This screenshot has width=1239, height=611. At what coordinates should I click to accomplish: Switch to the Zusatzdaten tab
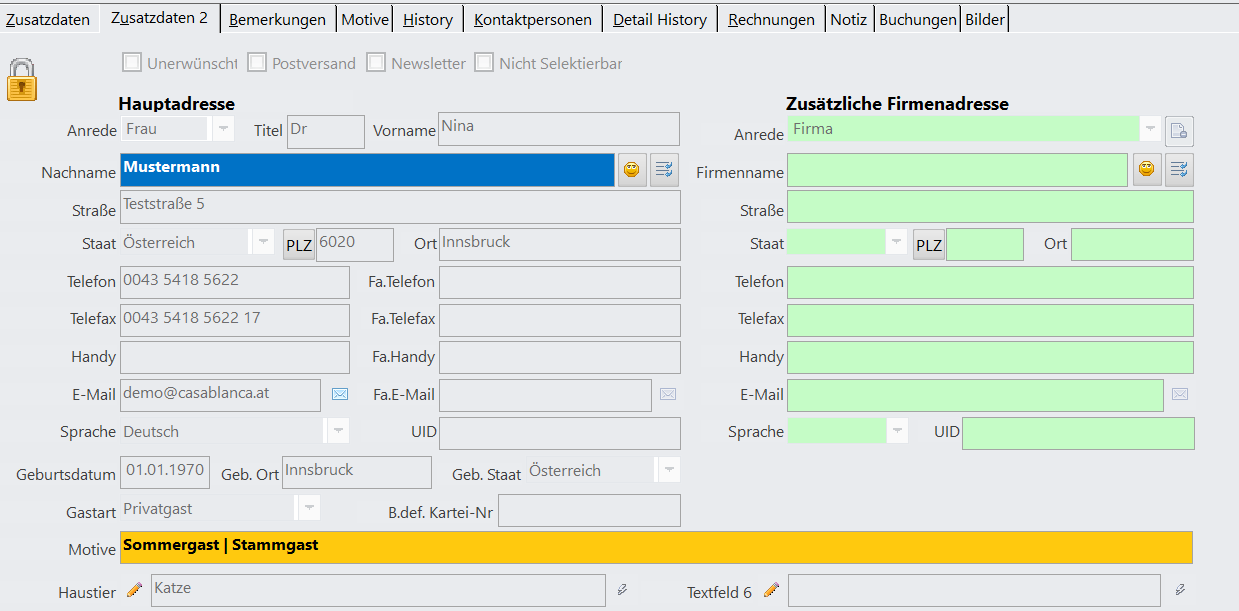click(48, 20)
